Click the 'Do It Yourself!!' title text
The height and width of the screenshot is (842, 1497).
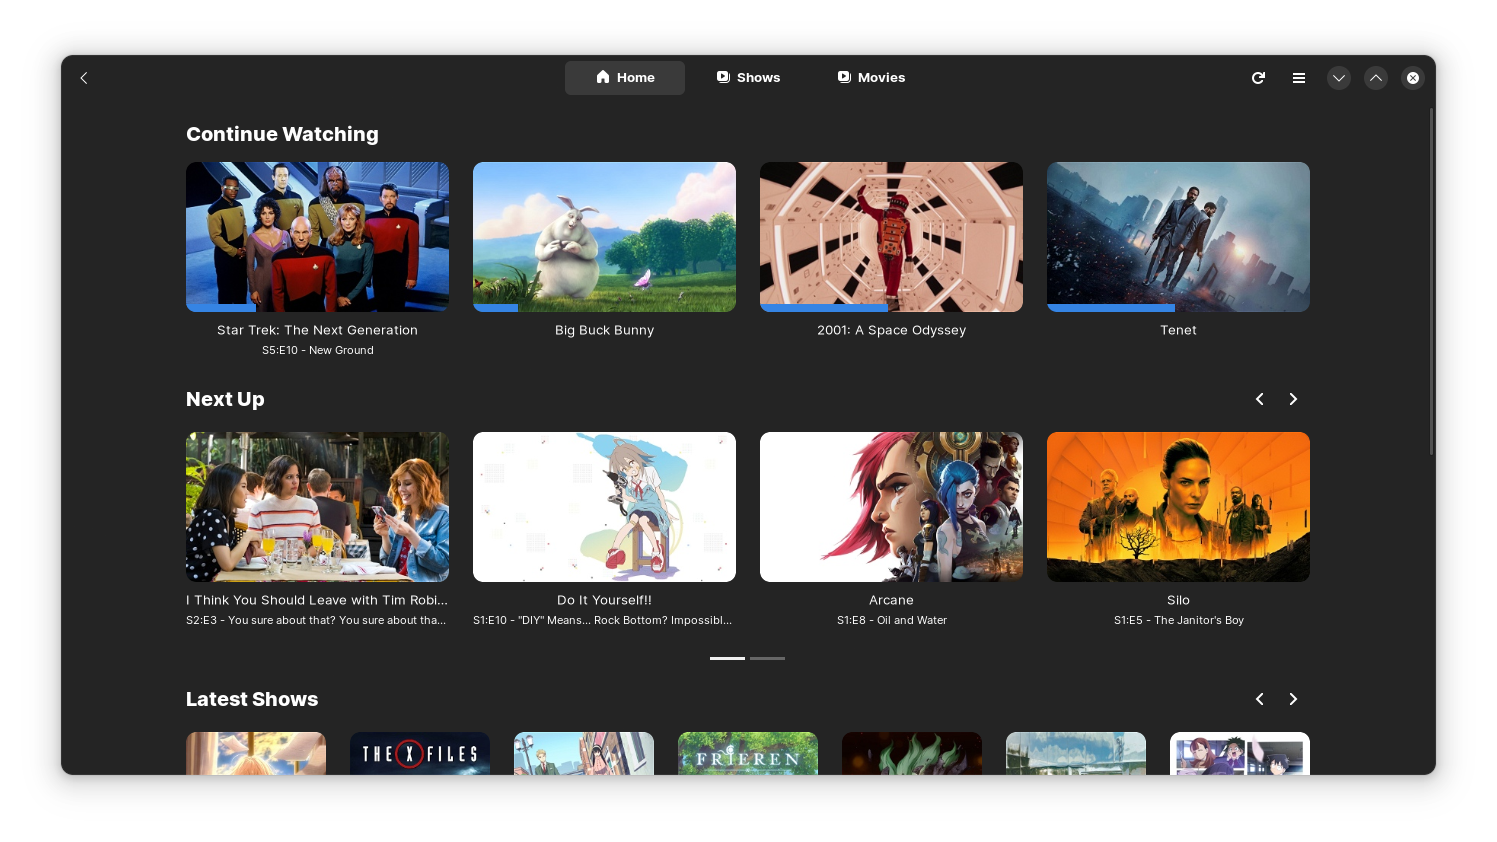click(x=604, y=600)
